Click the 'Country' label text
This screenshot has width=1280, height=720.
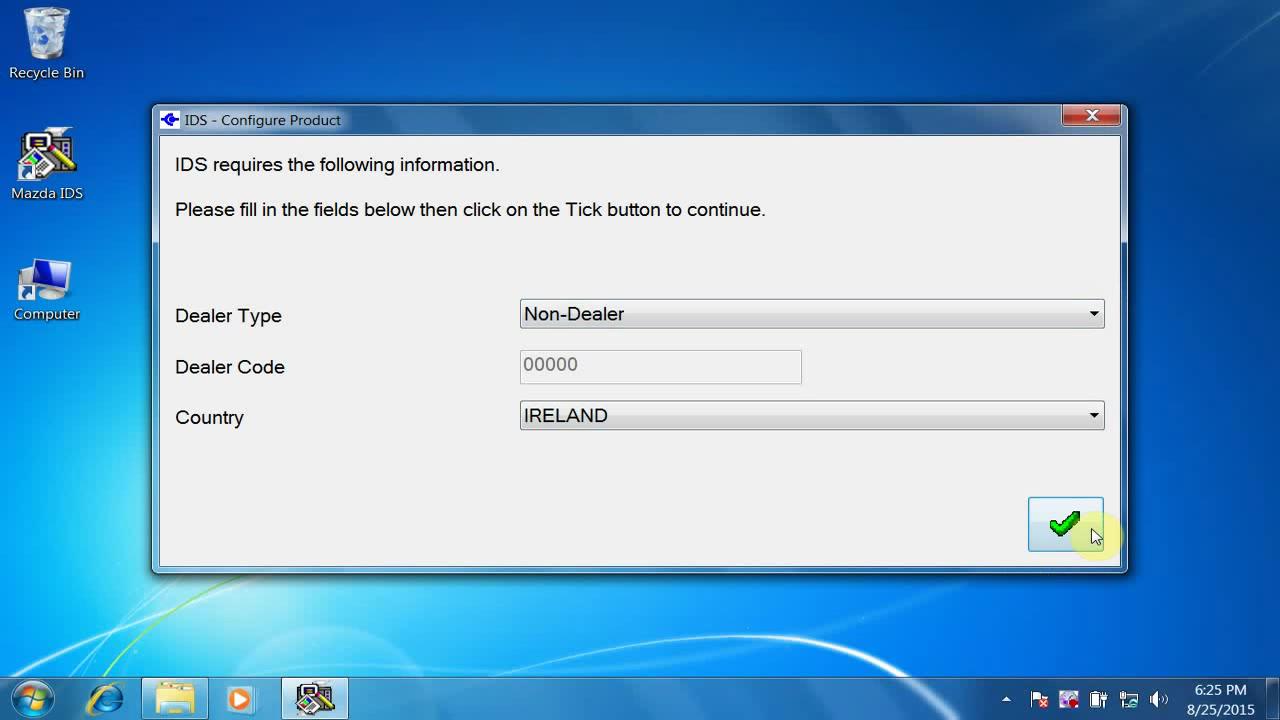209,418
